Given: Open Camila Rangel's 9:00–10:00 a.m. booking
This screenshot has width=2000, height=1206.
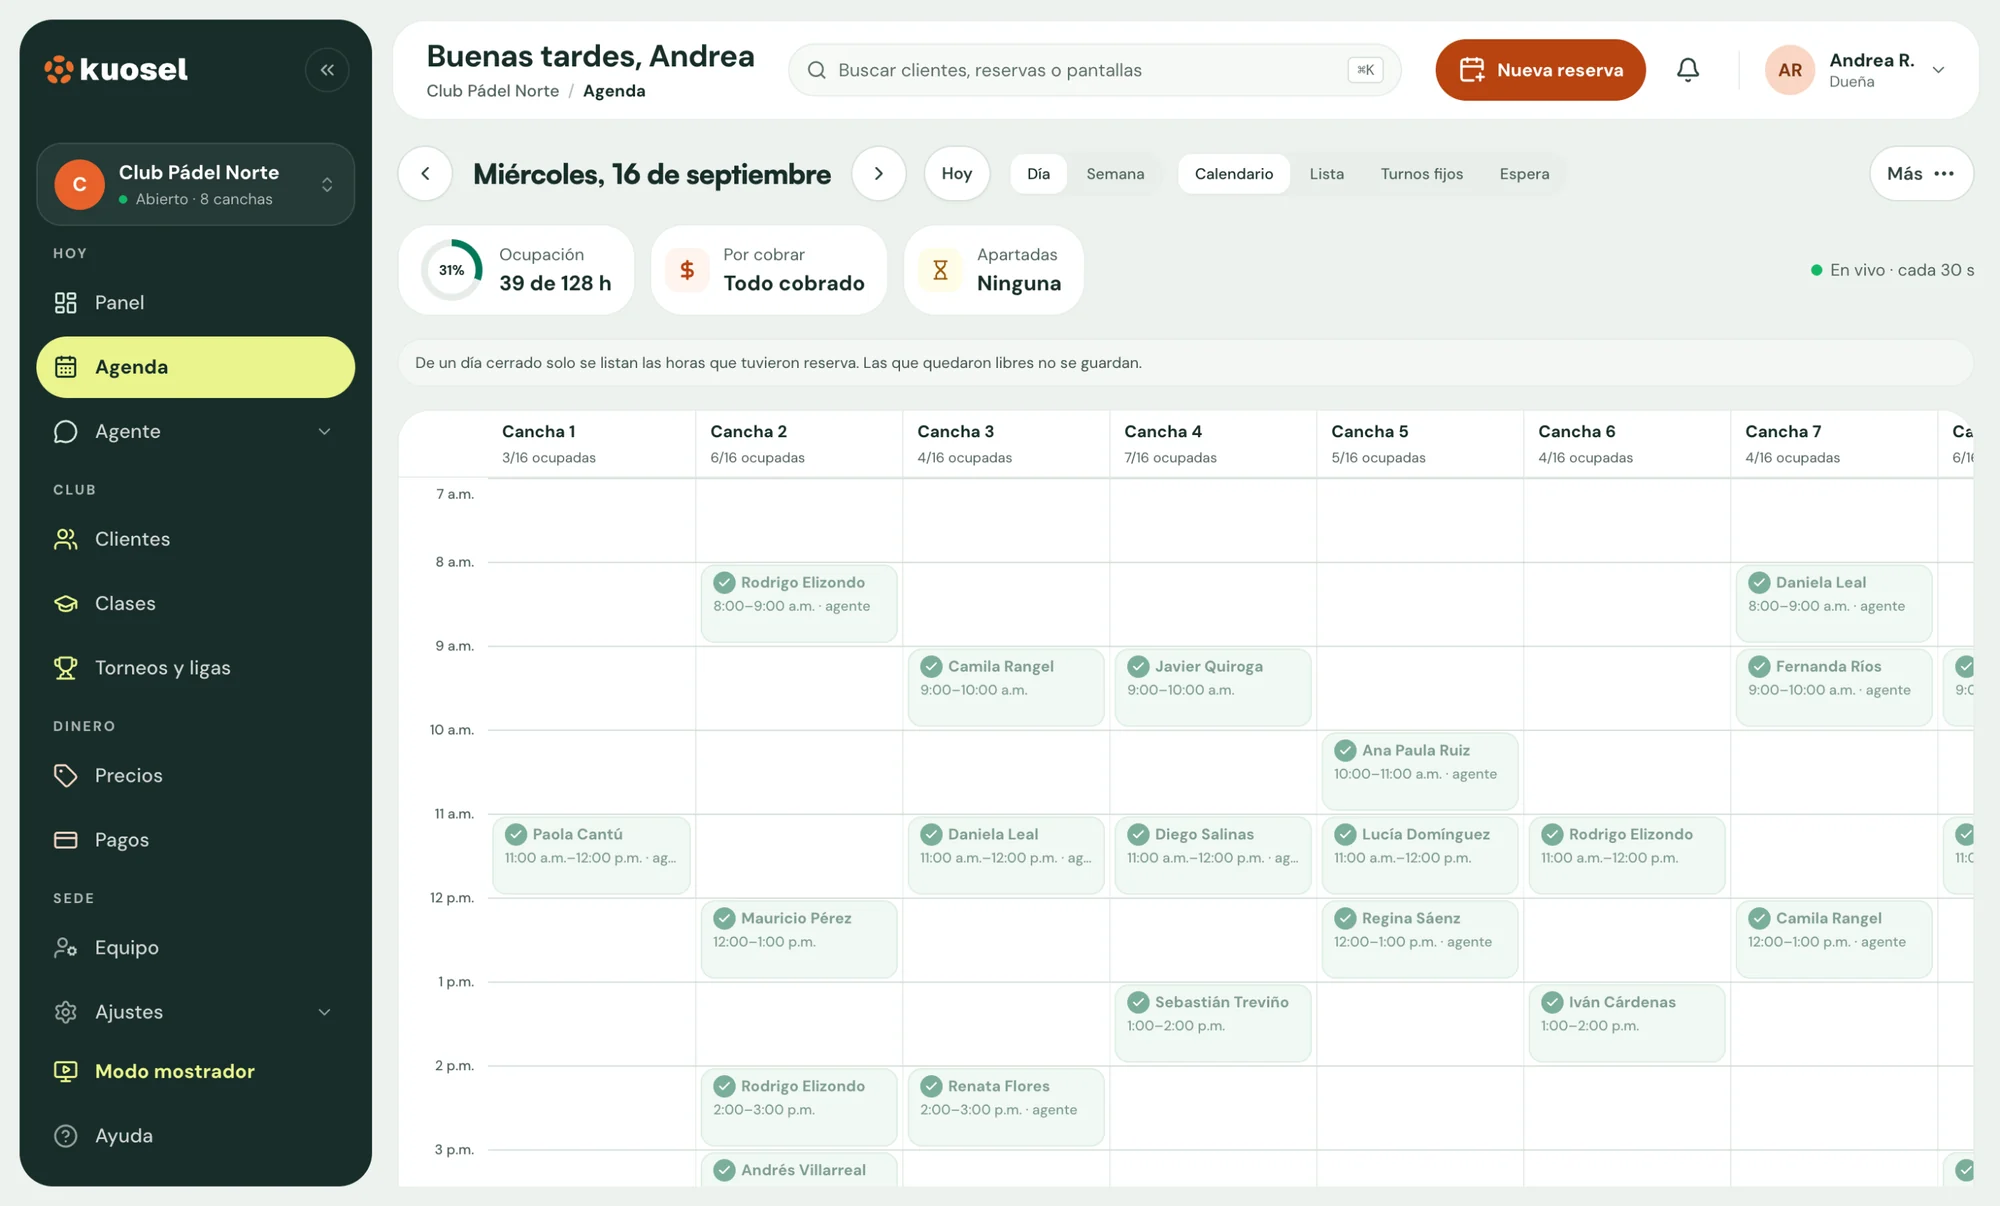Looking at the screenshot, I should pyautogui.click(x=1006, y=687).
